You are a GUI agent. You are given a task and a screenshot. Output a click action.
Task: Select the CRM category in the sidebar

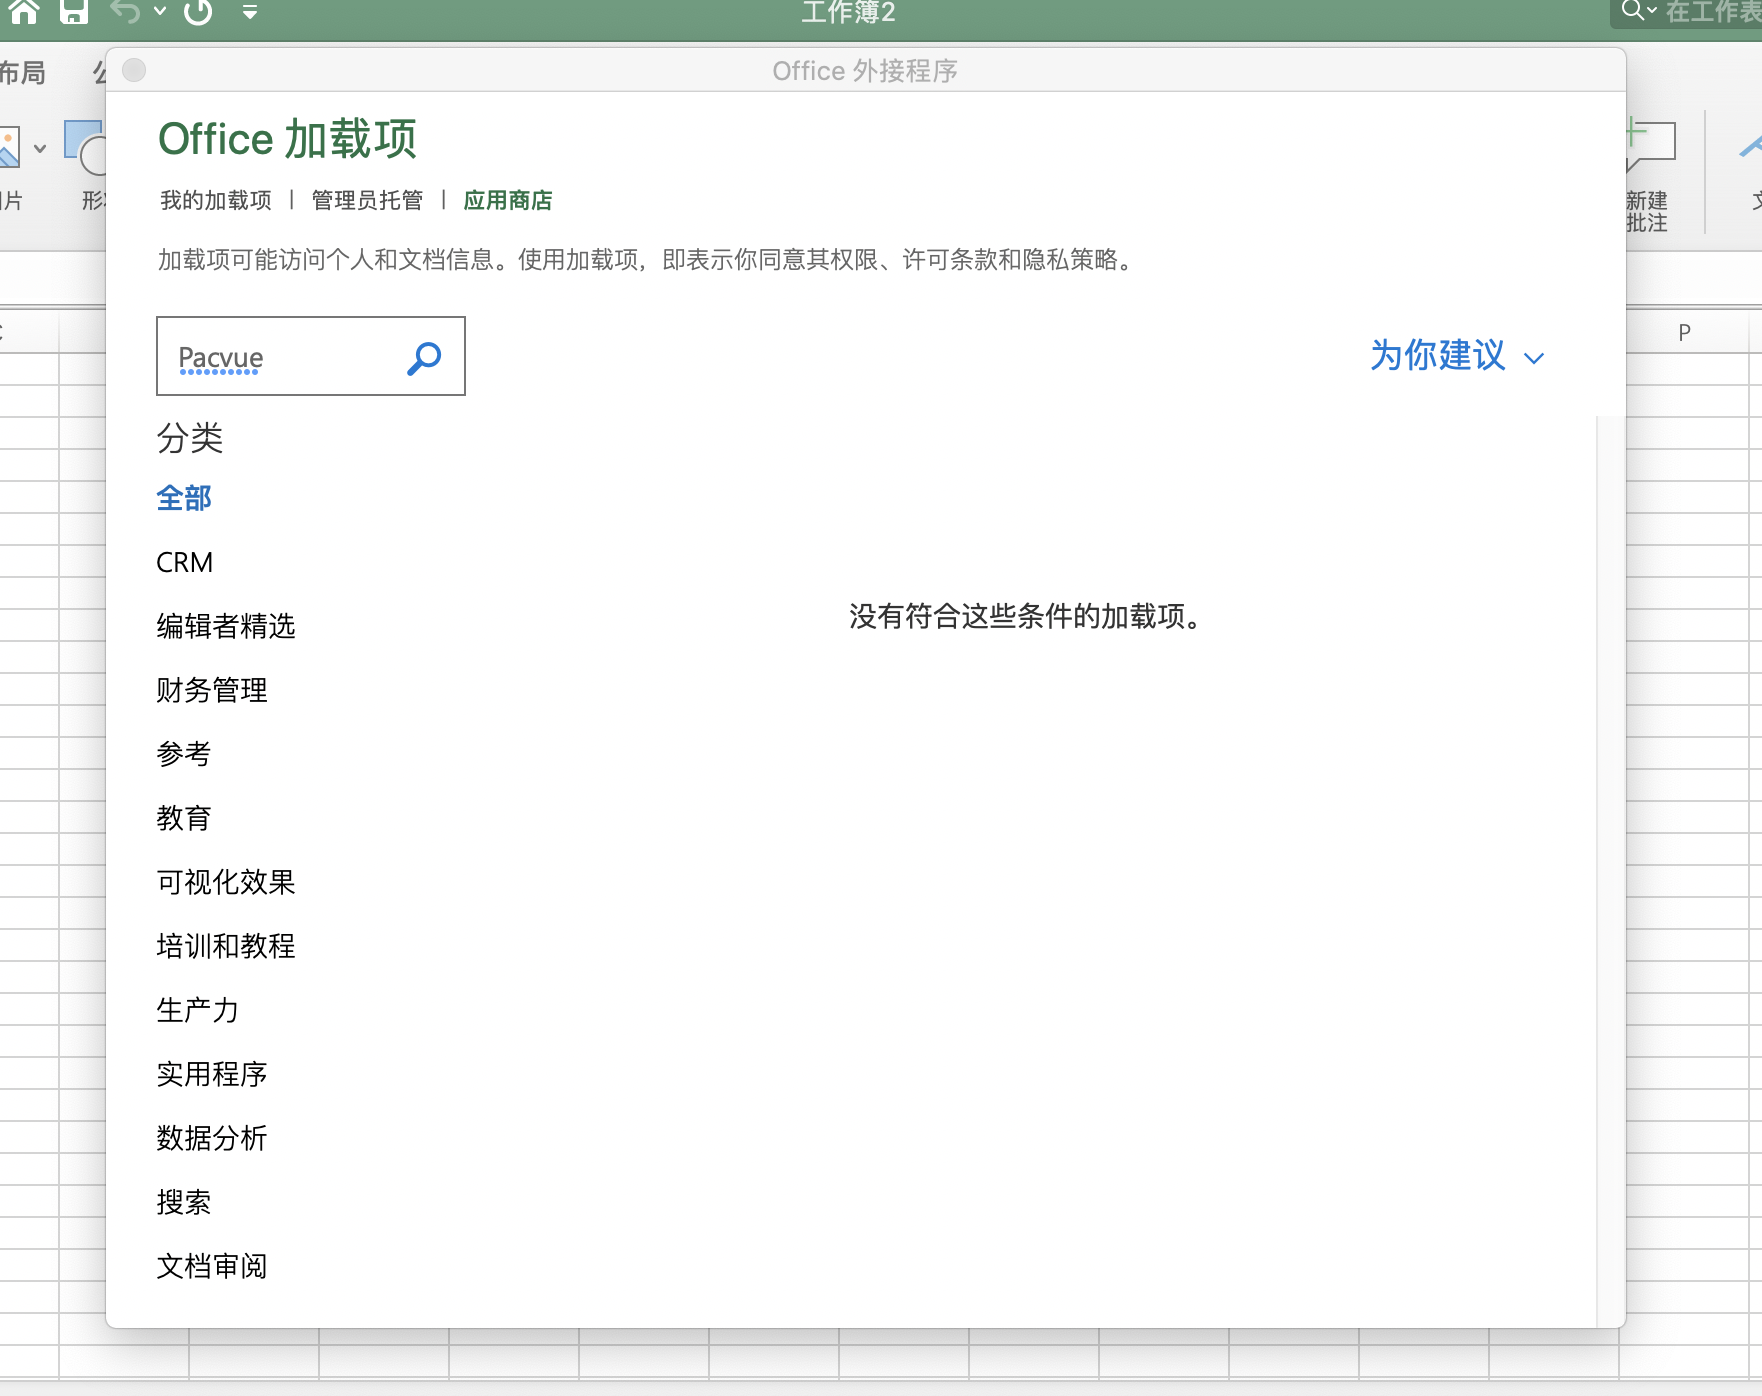coord(184,562)
